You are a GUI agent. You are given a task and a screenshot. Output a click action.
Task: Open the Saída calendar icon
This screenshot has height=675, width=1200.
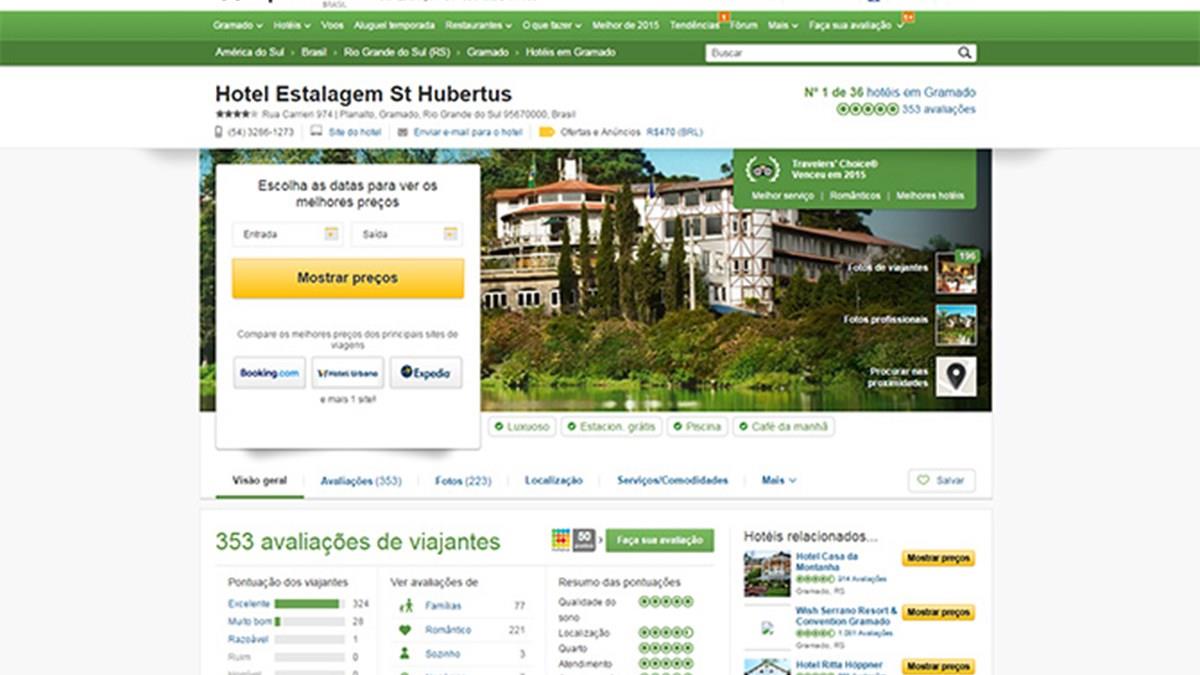(x=450, y=234)
